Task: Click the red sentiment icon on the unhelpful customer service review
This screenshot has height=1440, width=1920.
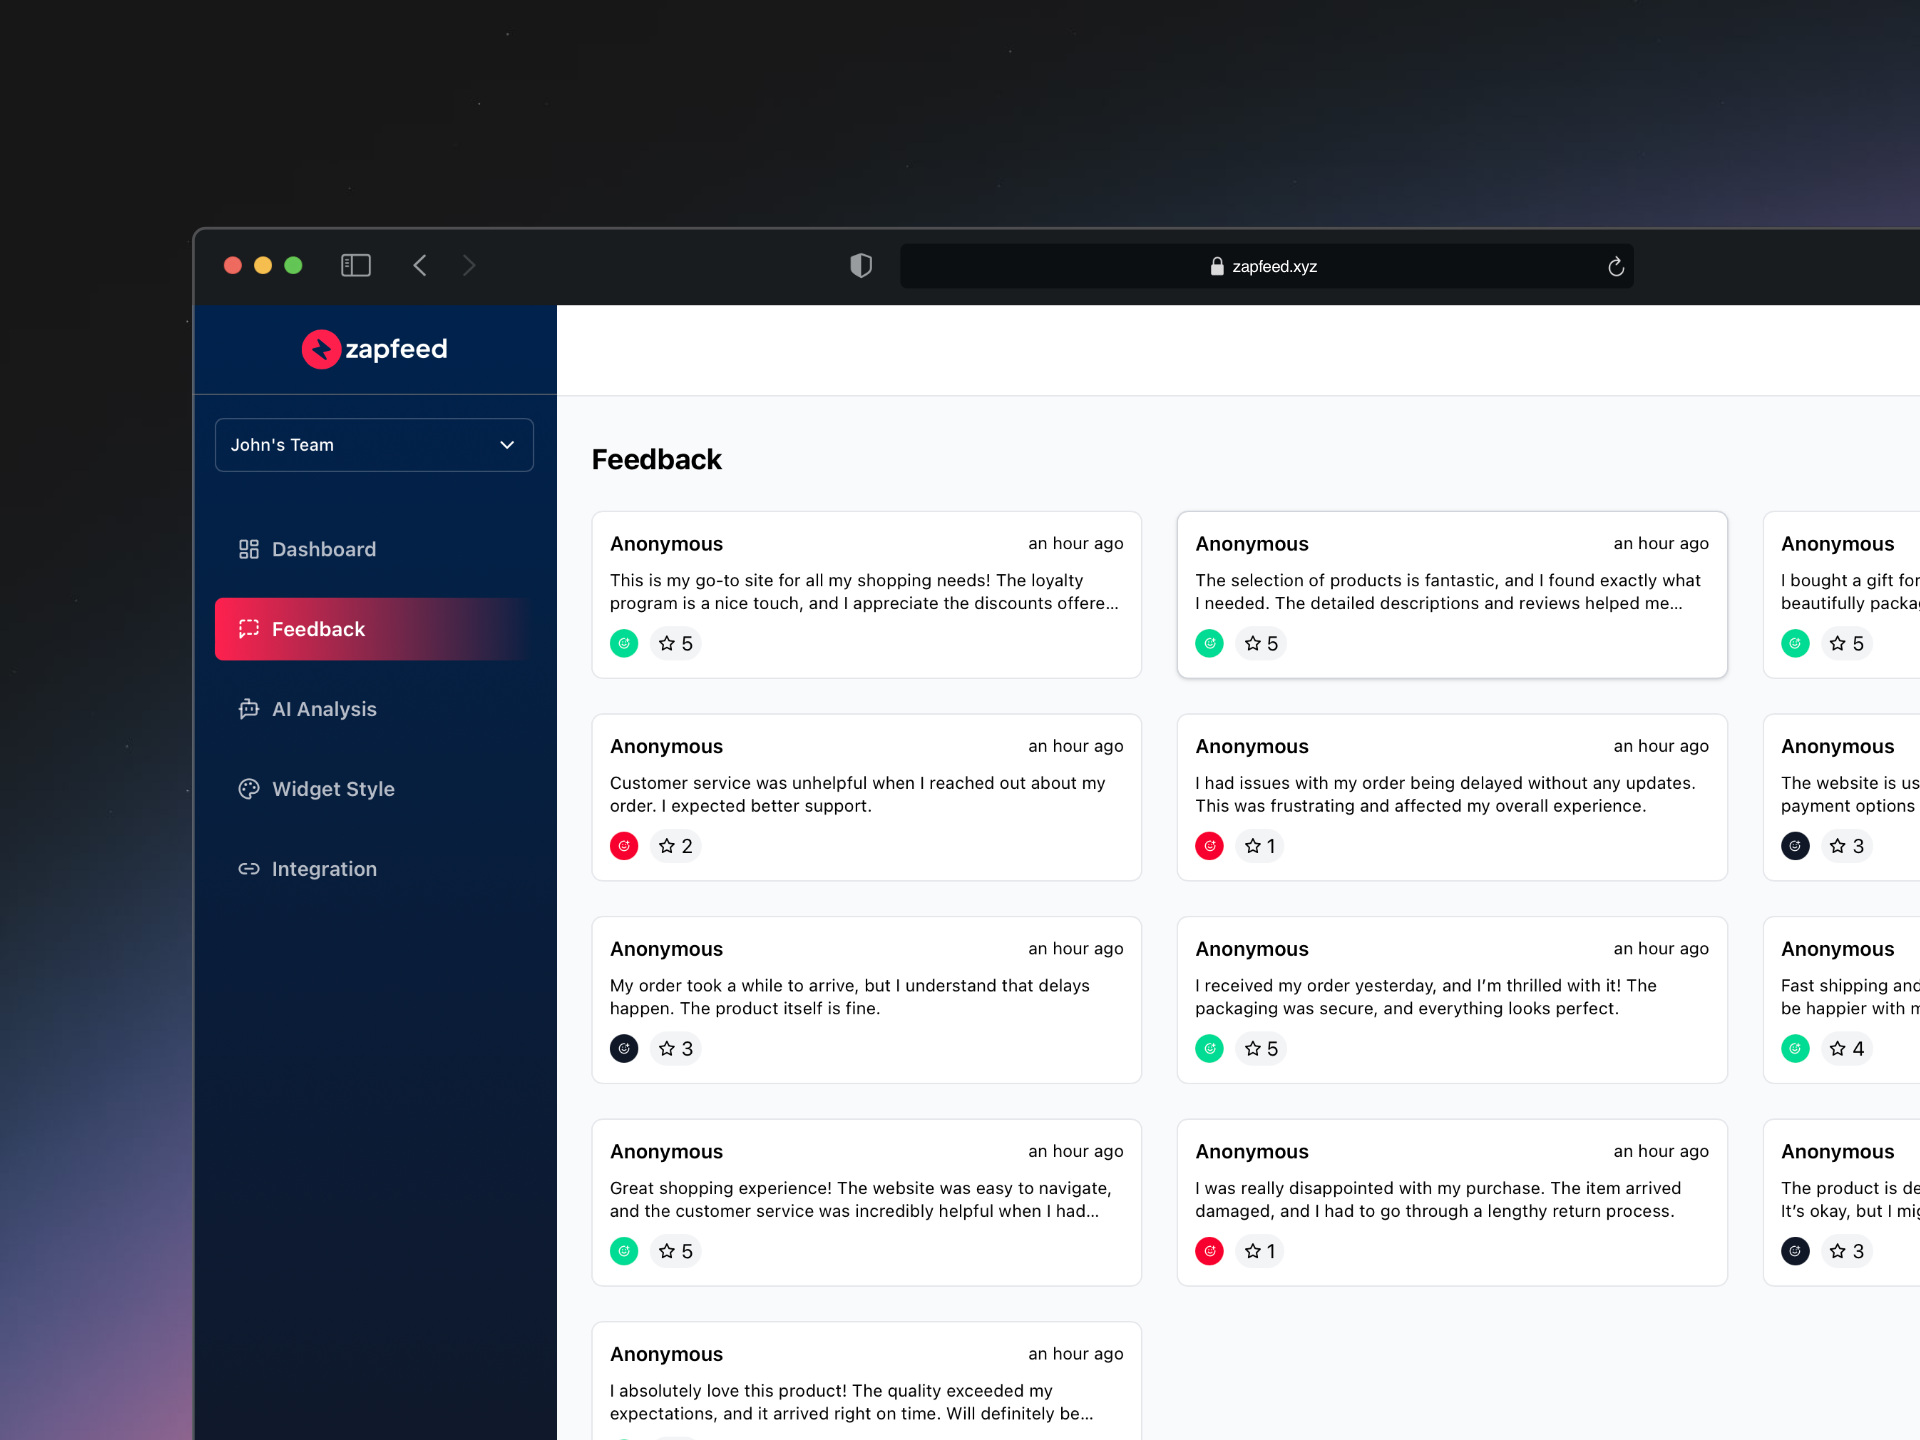Action: (x=624, y=846)
